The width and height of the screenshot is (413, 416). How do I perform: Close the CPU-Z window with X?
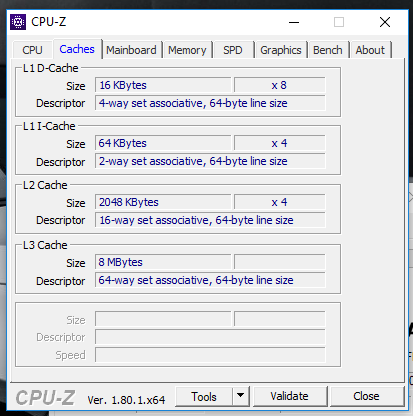coord(385,22)
